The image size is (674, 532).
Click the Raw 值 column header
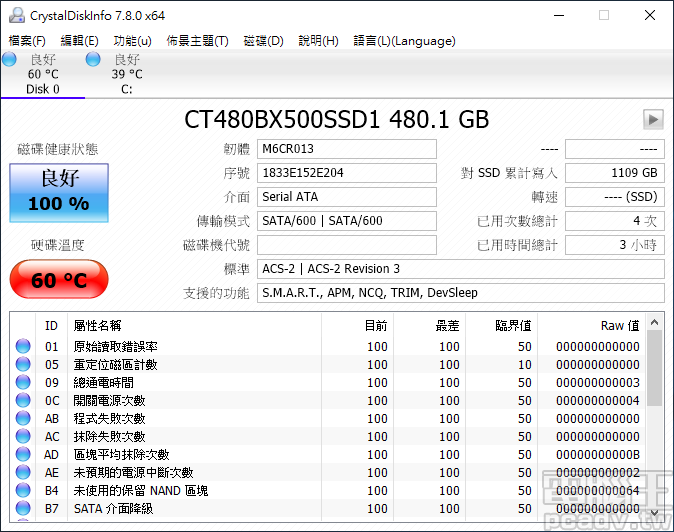click(x=591, y=326)
